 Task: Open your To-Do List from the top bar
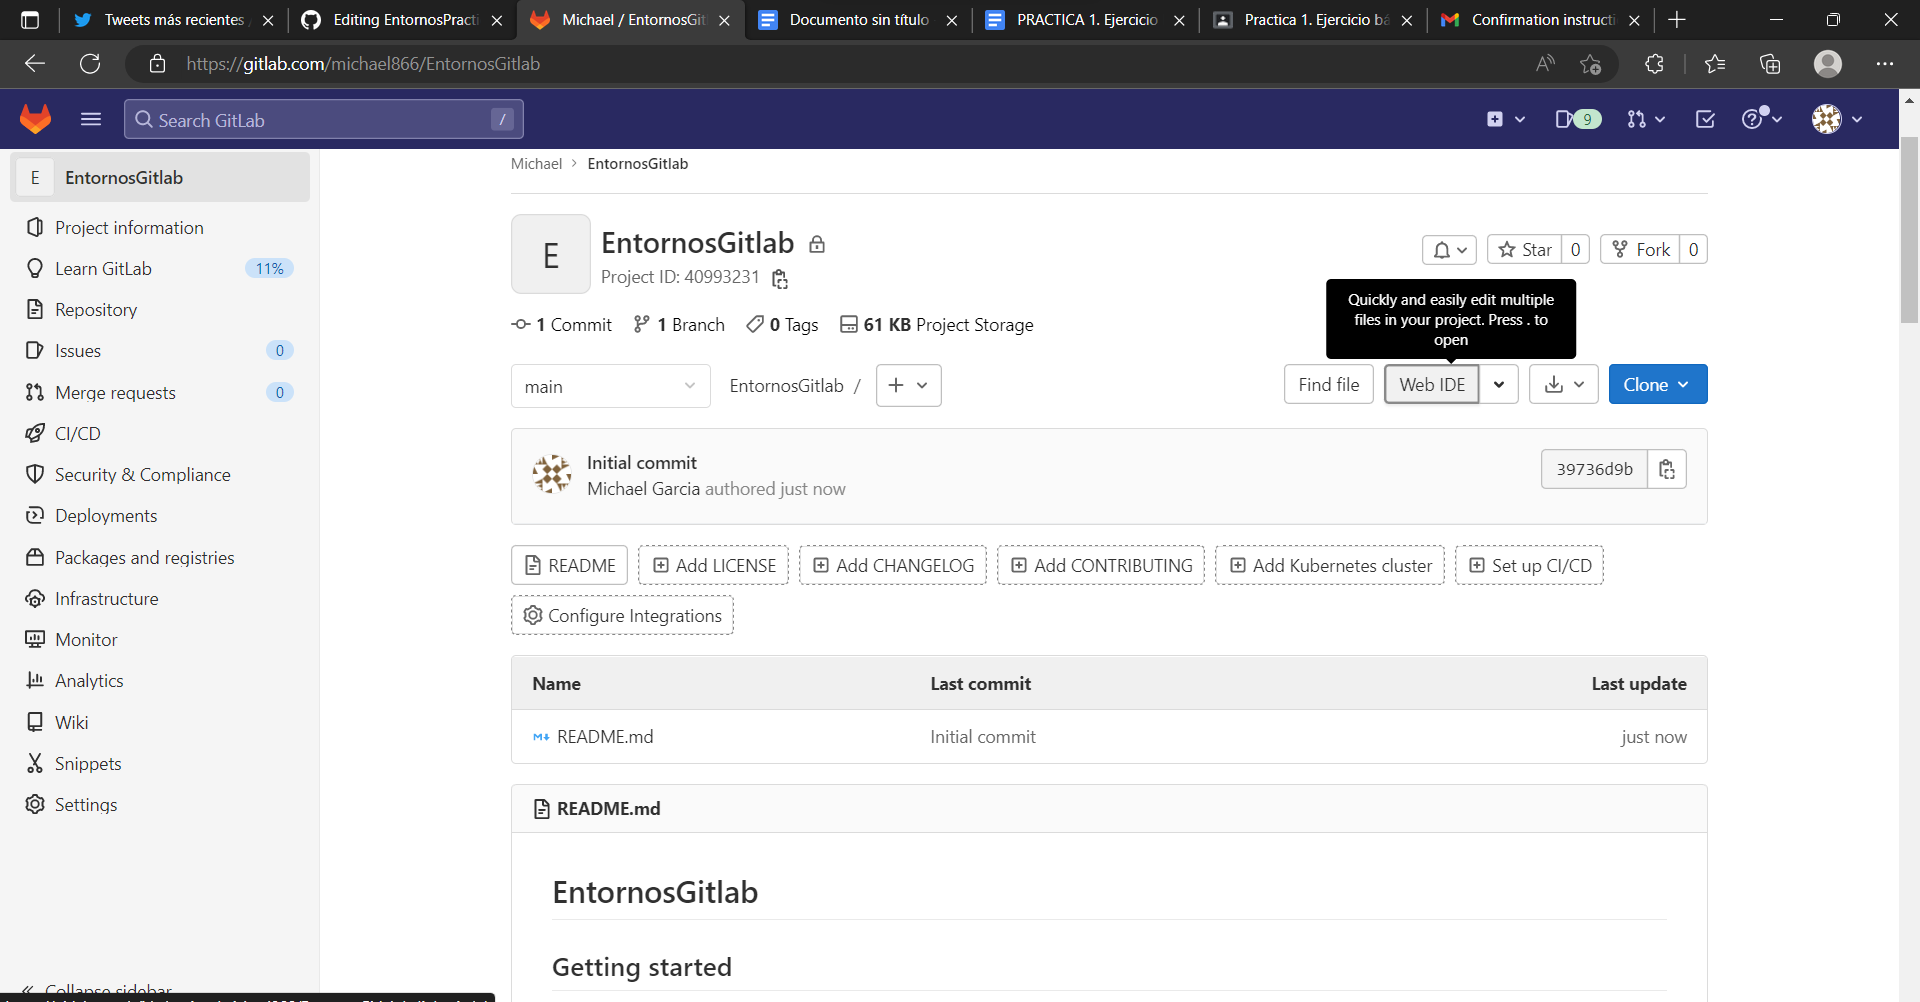1705,119
